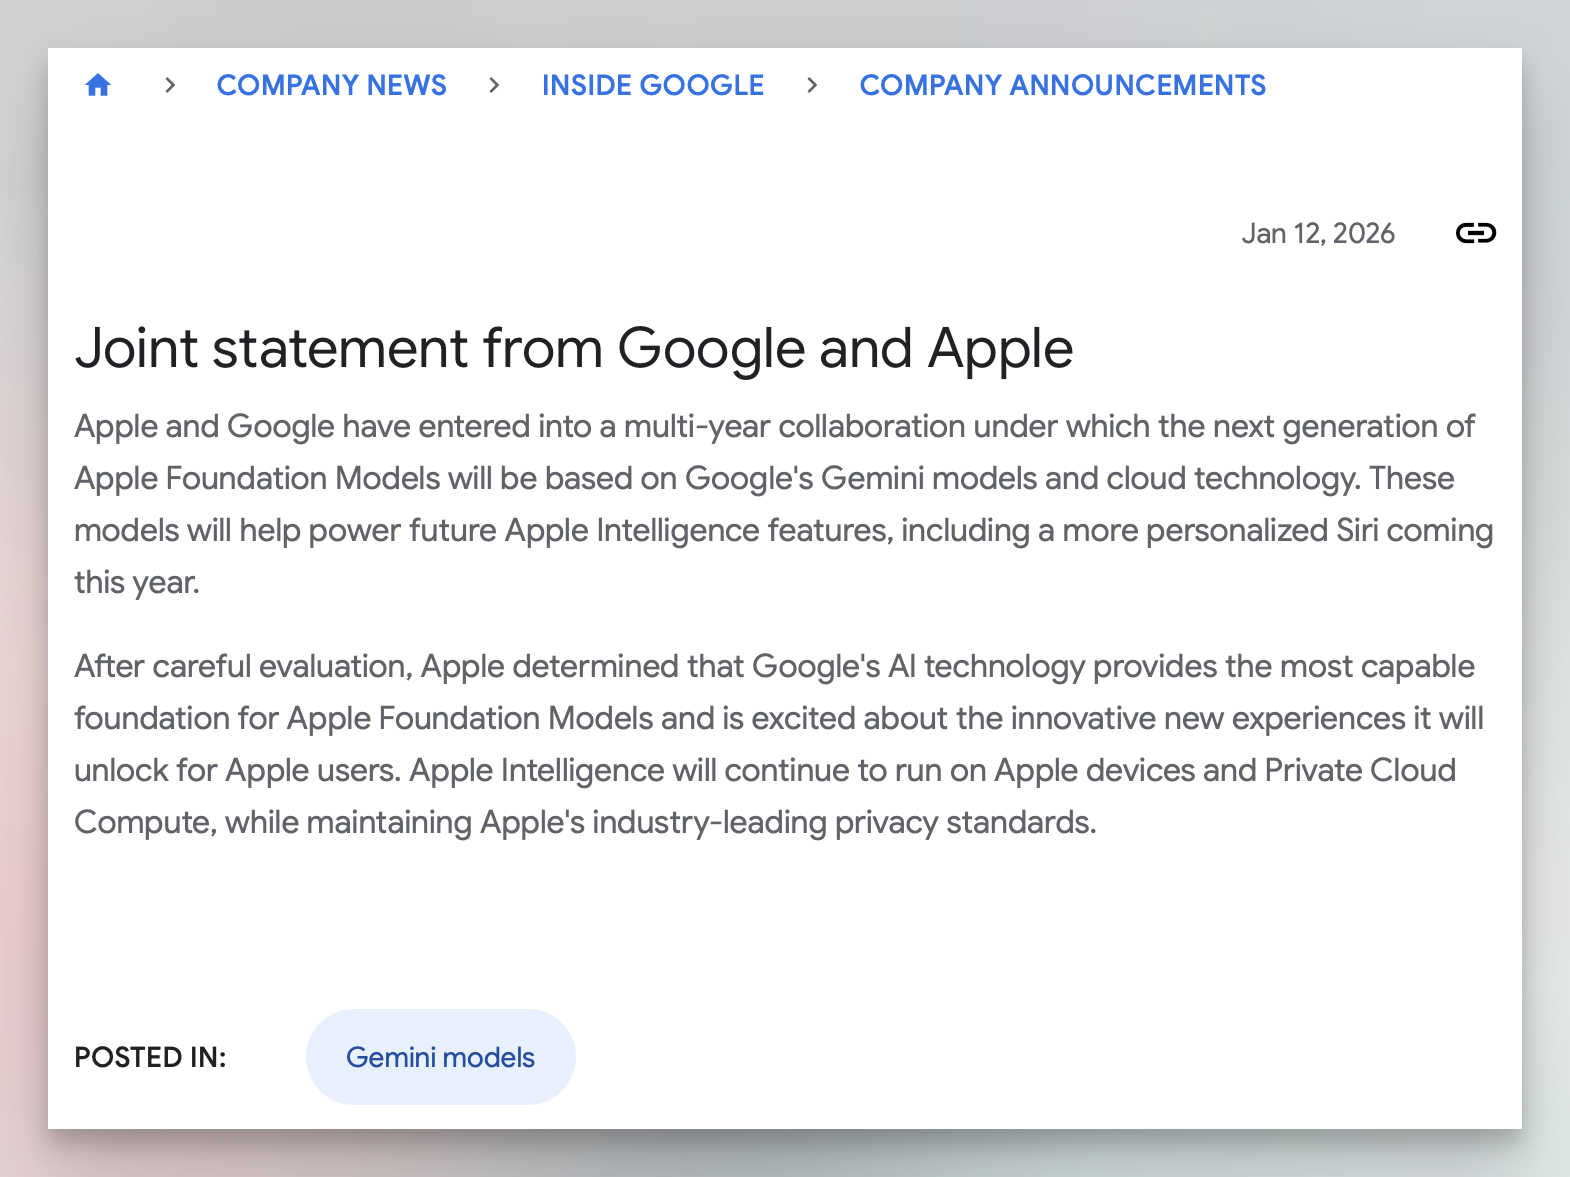1570x1177 pixels.
Task: Click the Jan 12, 2026 publish date
Action: click(1317, 233)
